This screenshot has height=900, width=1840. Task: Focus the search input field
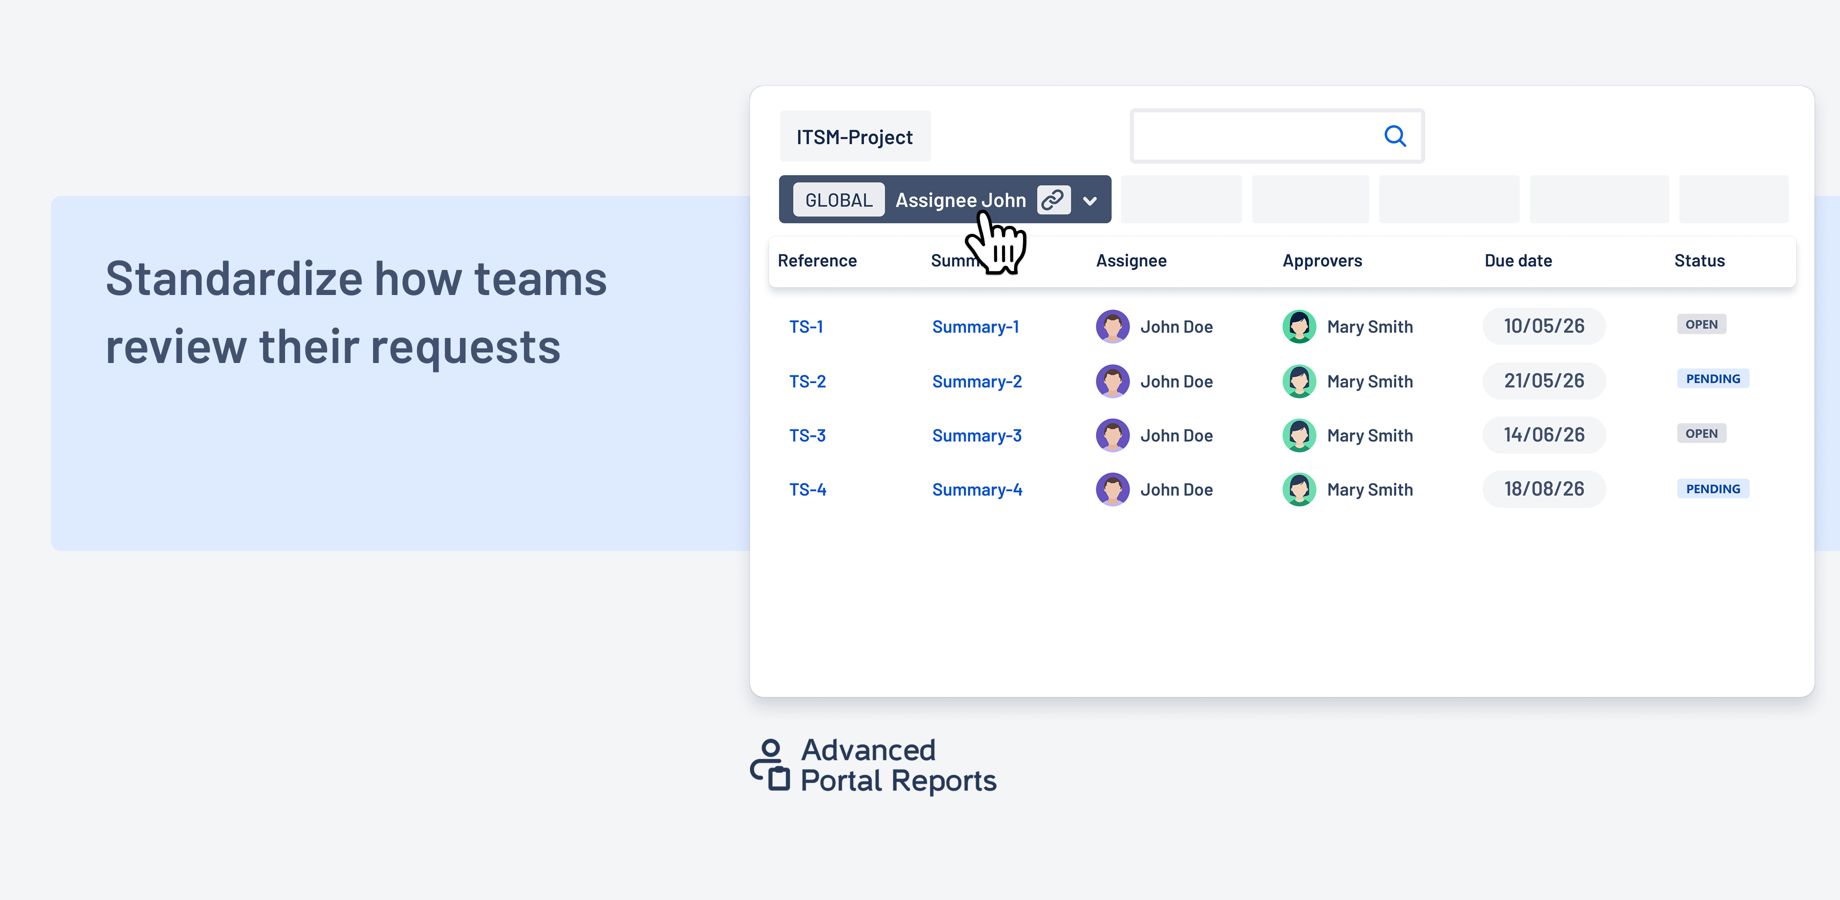(1277, 136)
